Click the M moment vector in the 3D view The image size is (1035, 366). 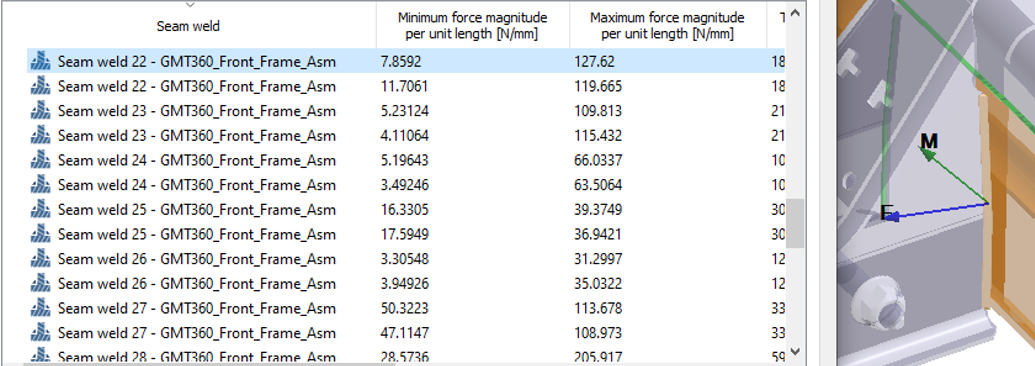[952, 174]
